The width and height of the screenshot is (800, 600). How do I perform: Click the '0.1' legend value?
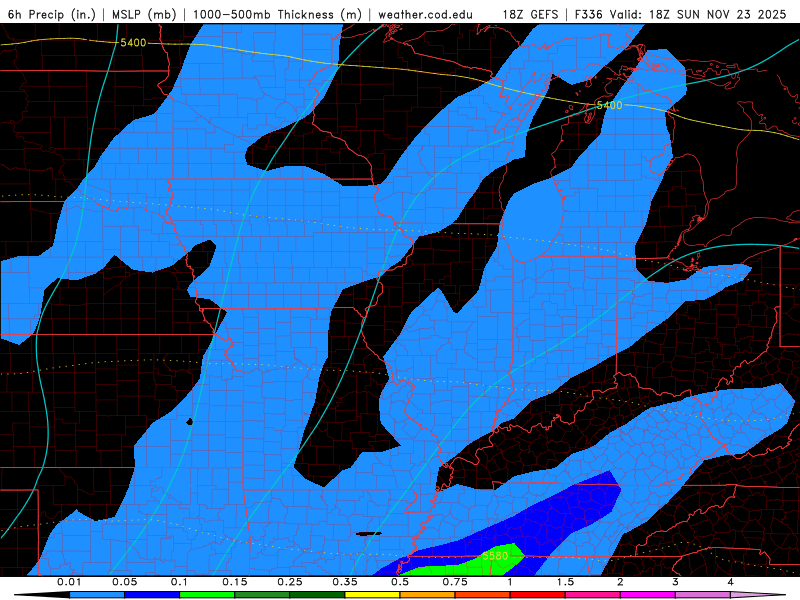(180, 582)
